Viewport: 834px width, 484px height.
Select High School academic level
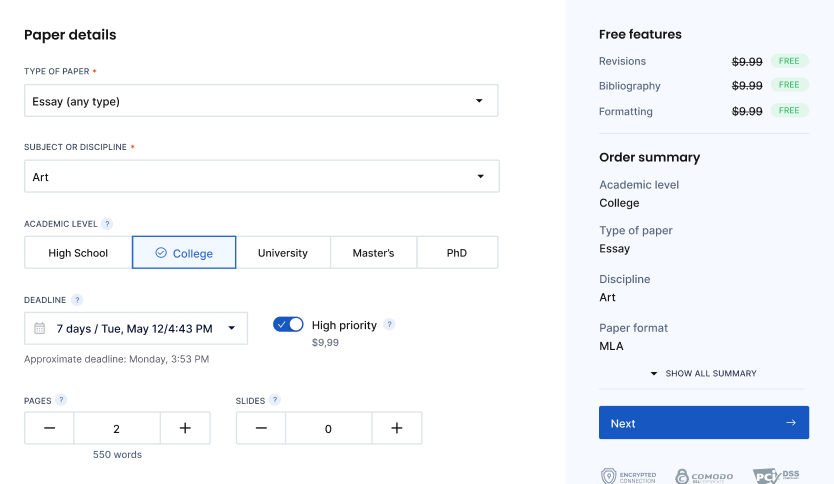(x=78, y=253)
